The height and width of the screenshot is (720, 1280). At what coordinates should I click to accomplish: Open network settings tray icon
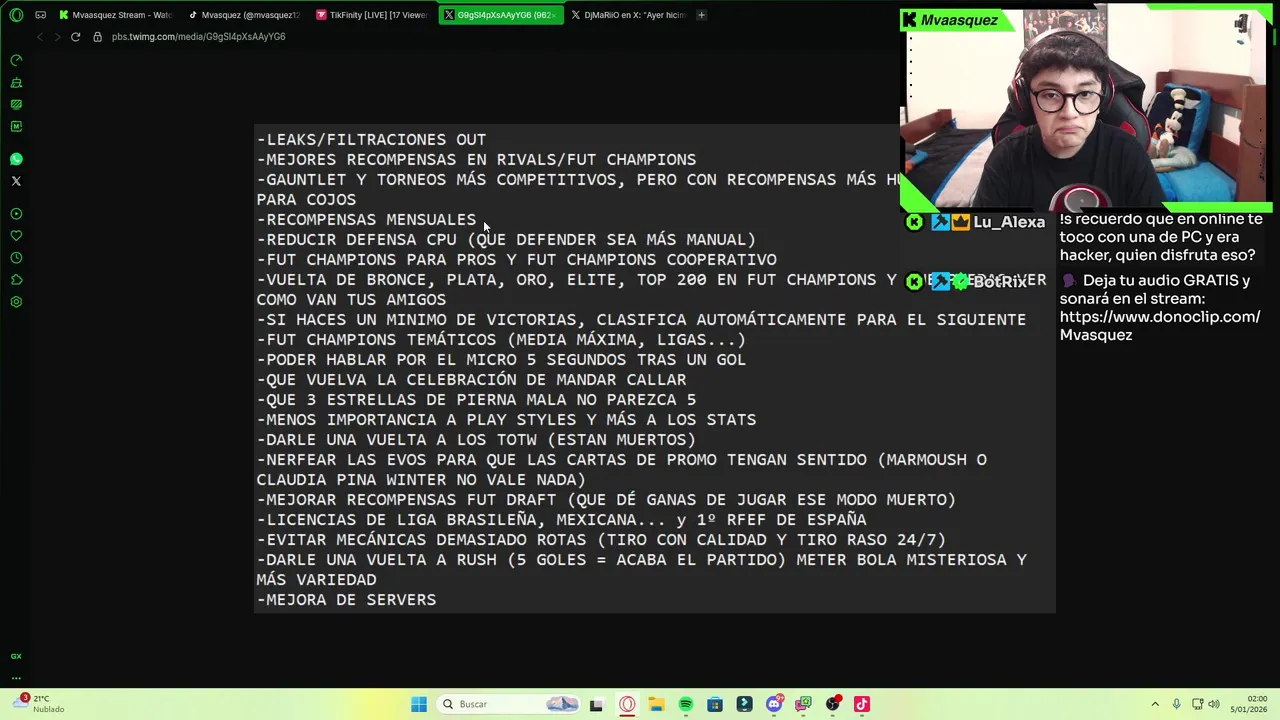click(x=1198, y=704)
